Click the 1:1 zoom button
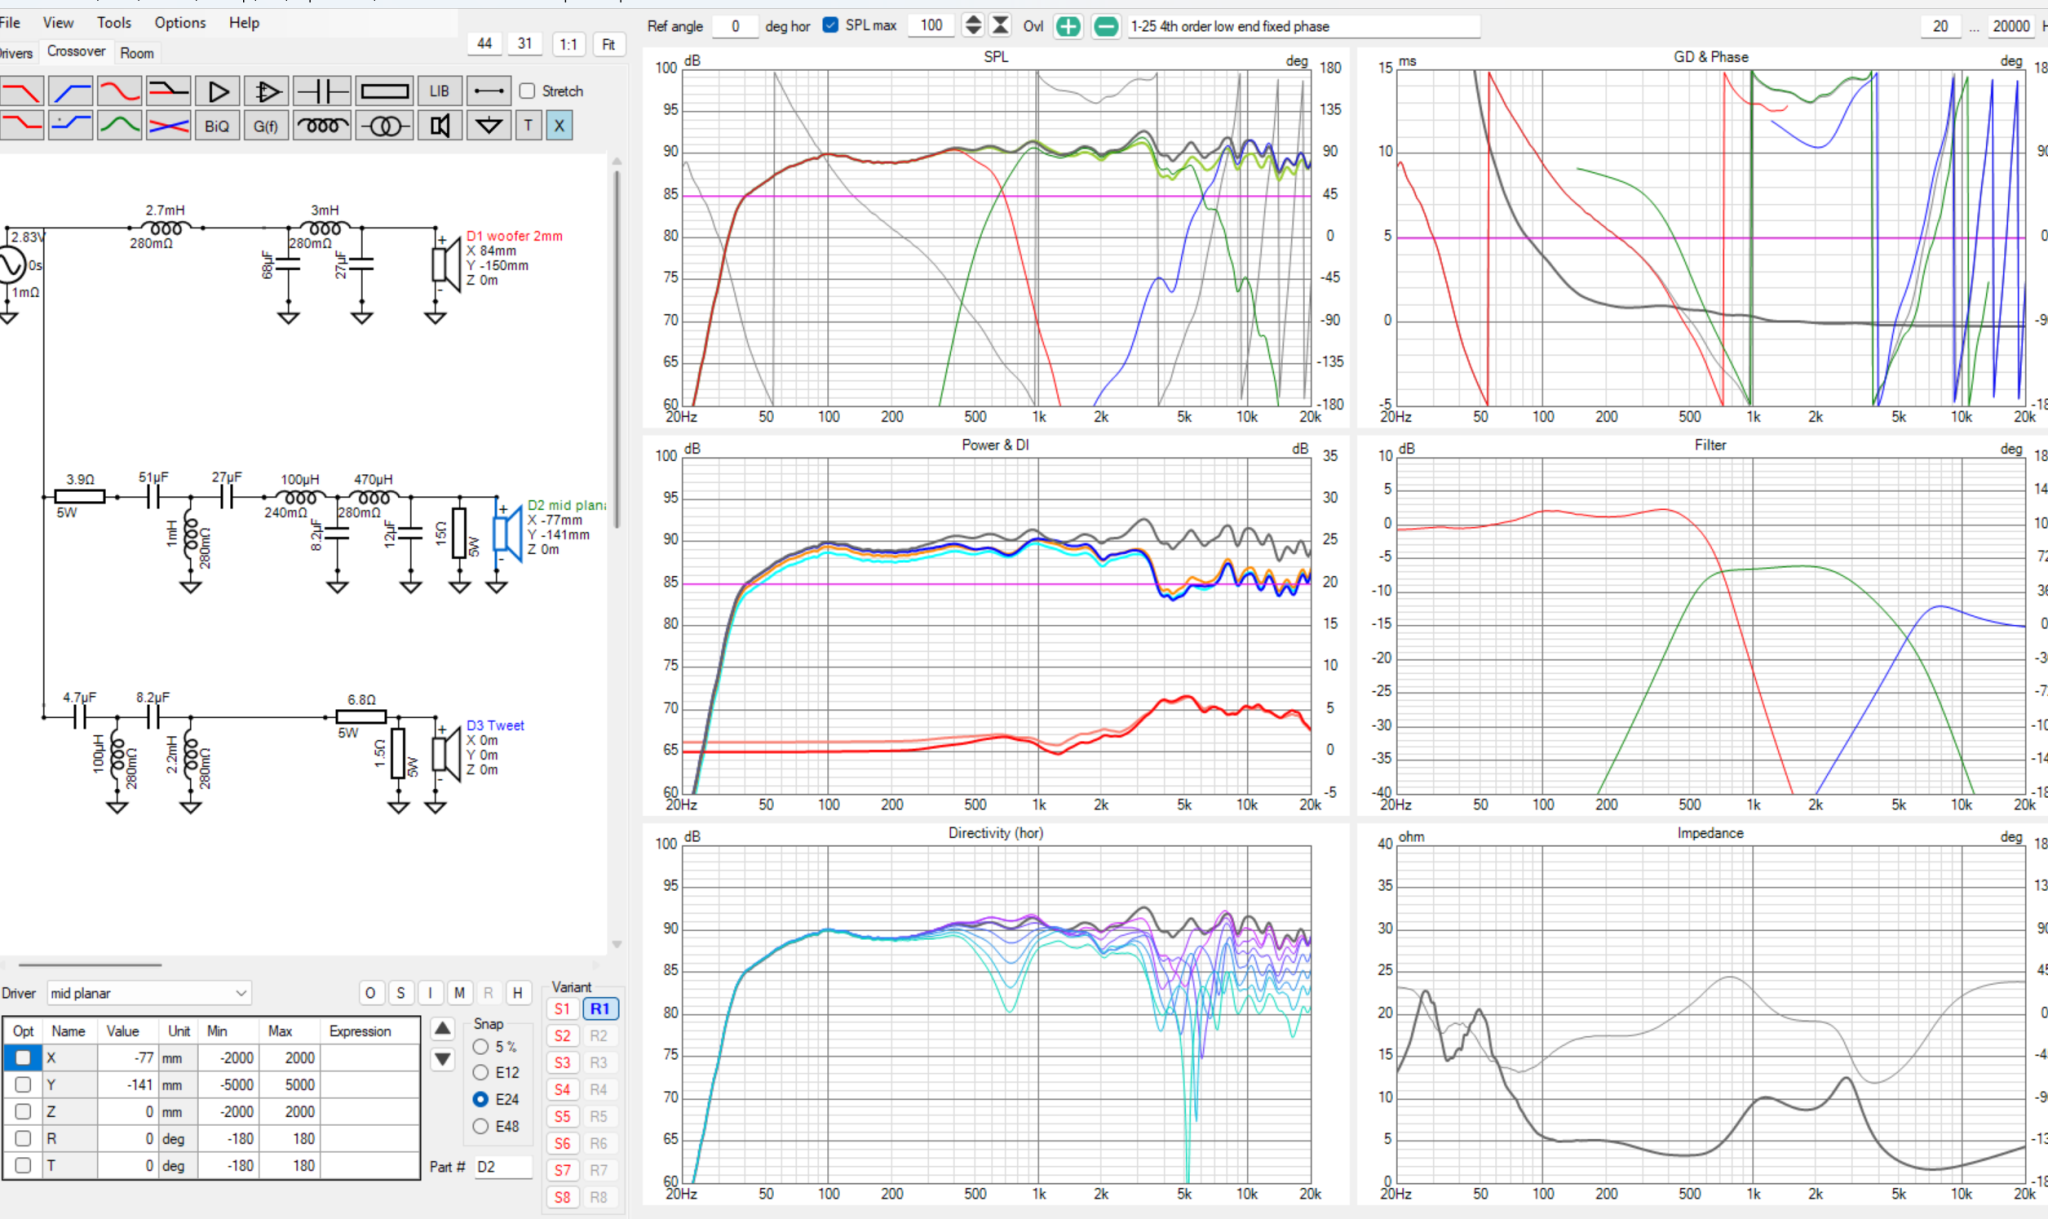Image resolution: width=2048 pixels, height=1219 pixels. coord(568,44)
